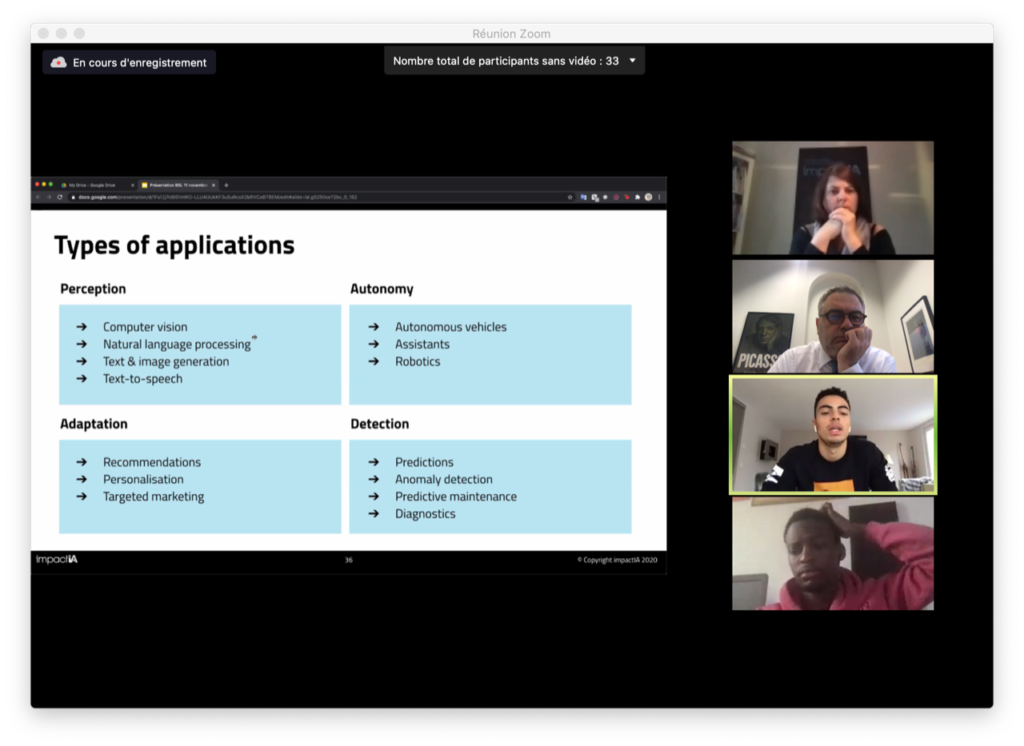Screen dimensions: 1024x746
Task: Select the video tile of woman at top
Action: tap(832, 198)
